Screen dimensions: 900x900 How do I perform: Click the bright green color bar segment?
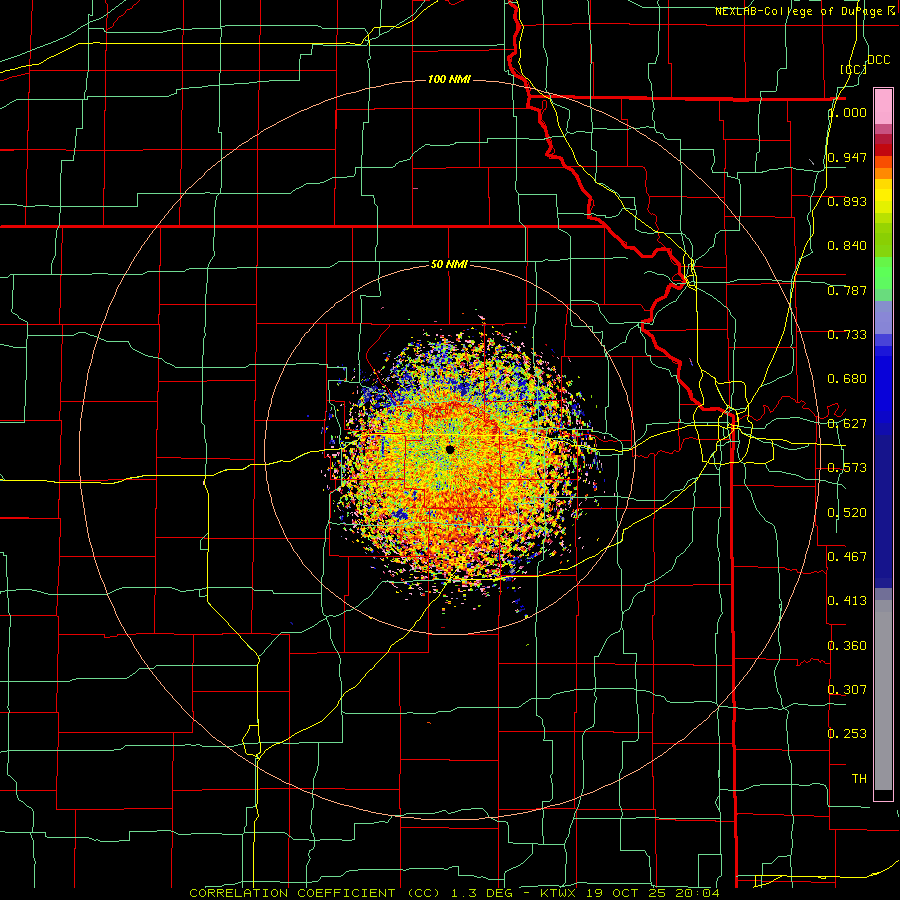[883, 273]
